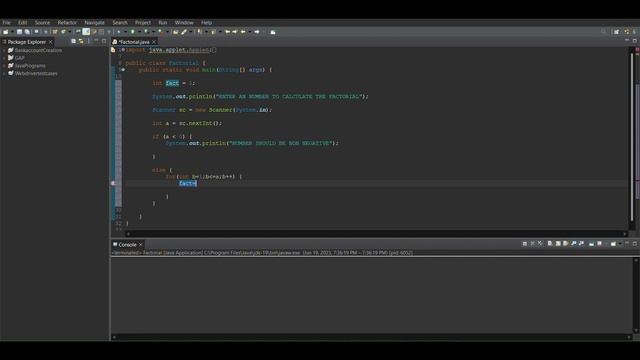The width and height of the screenshot is (640, 360).
Task: Expand the JavaPrograms project node
Action: (4, 66)
